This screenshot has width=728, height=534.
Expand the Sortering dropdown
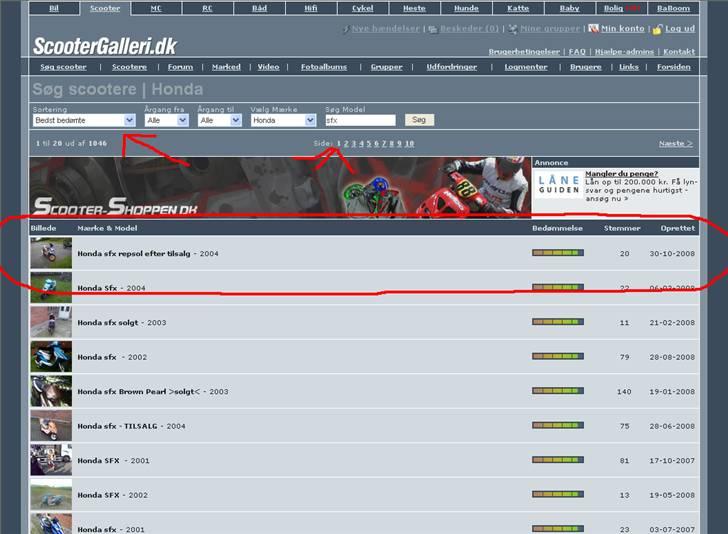pos(84,120)
